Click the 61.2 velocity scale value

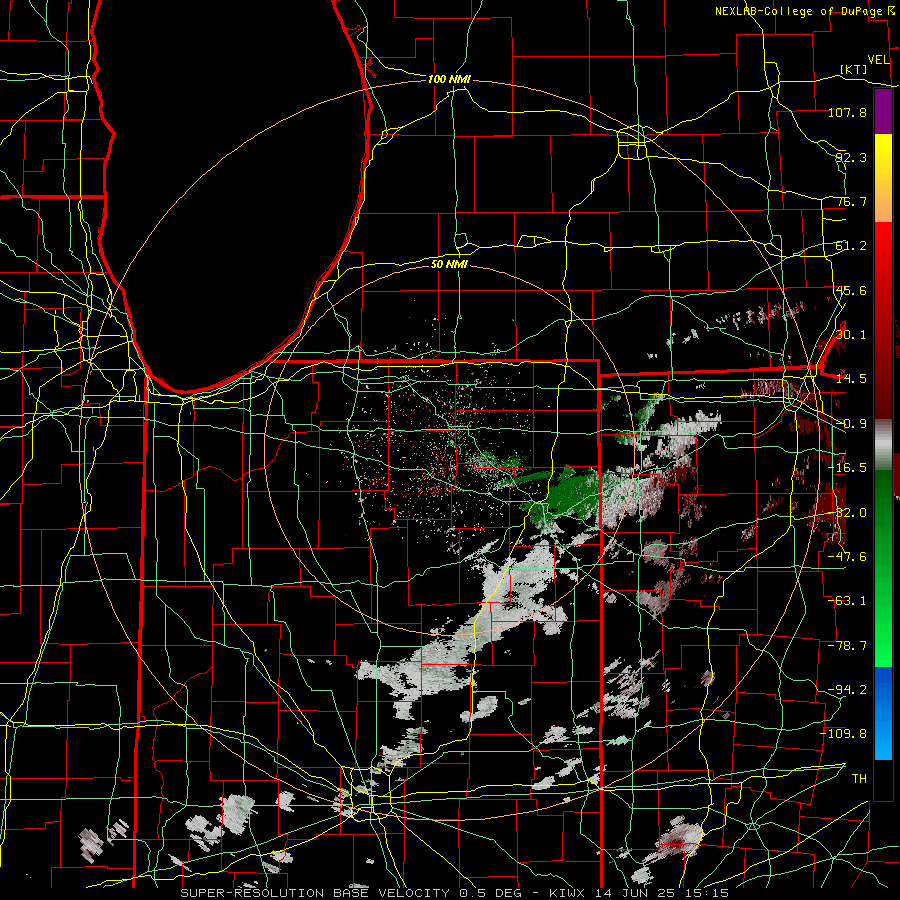[x=851, y=246]
